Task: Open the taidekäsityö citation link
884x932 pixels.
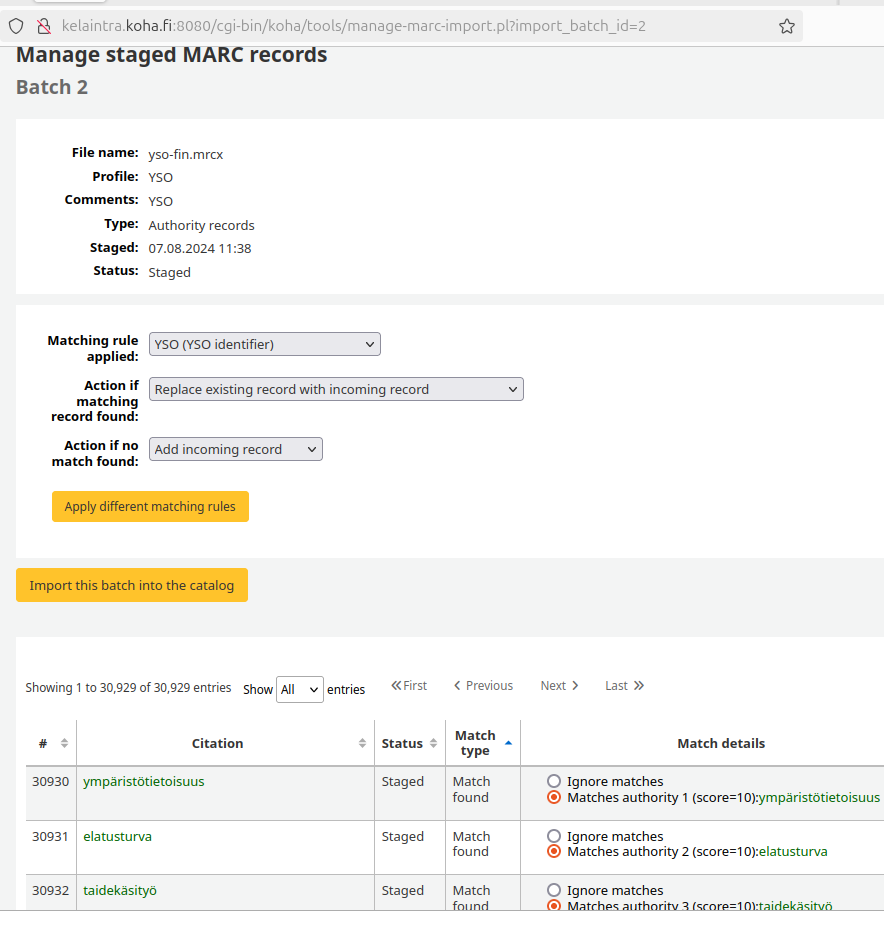Action: click(x=120, y=890)
